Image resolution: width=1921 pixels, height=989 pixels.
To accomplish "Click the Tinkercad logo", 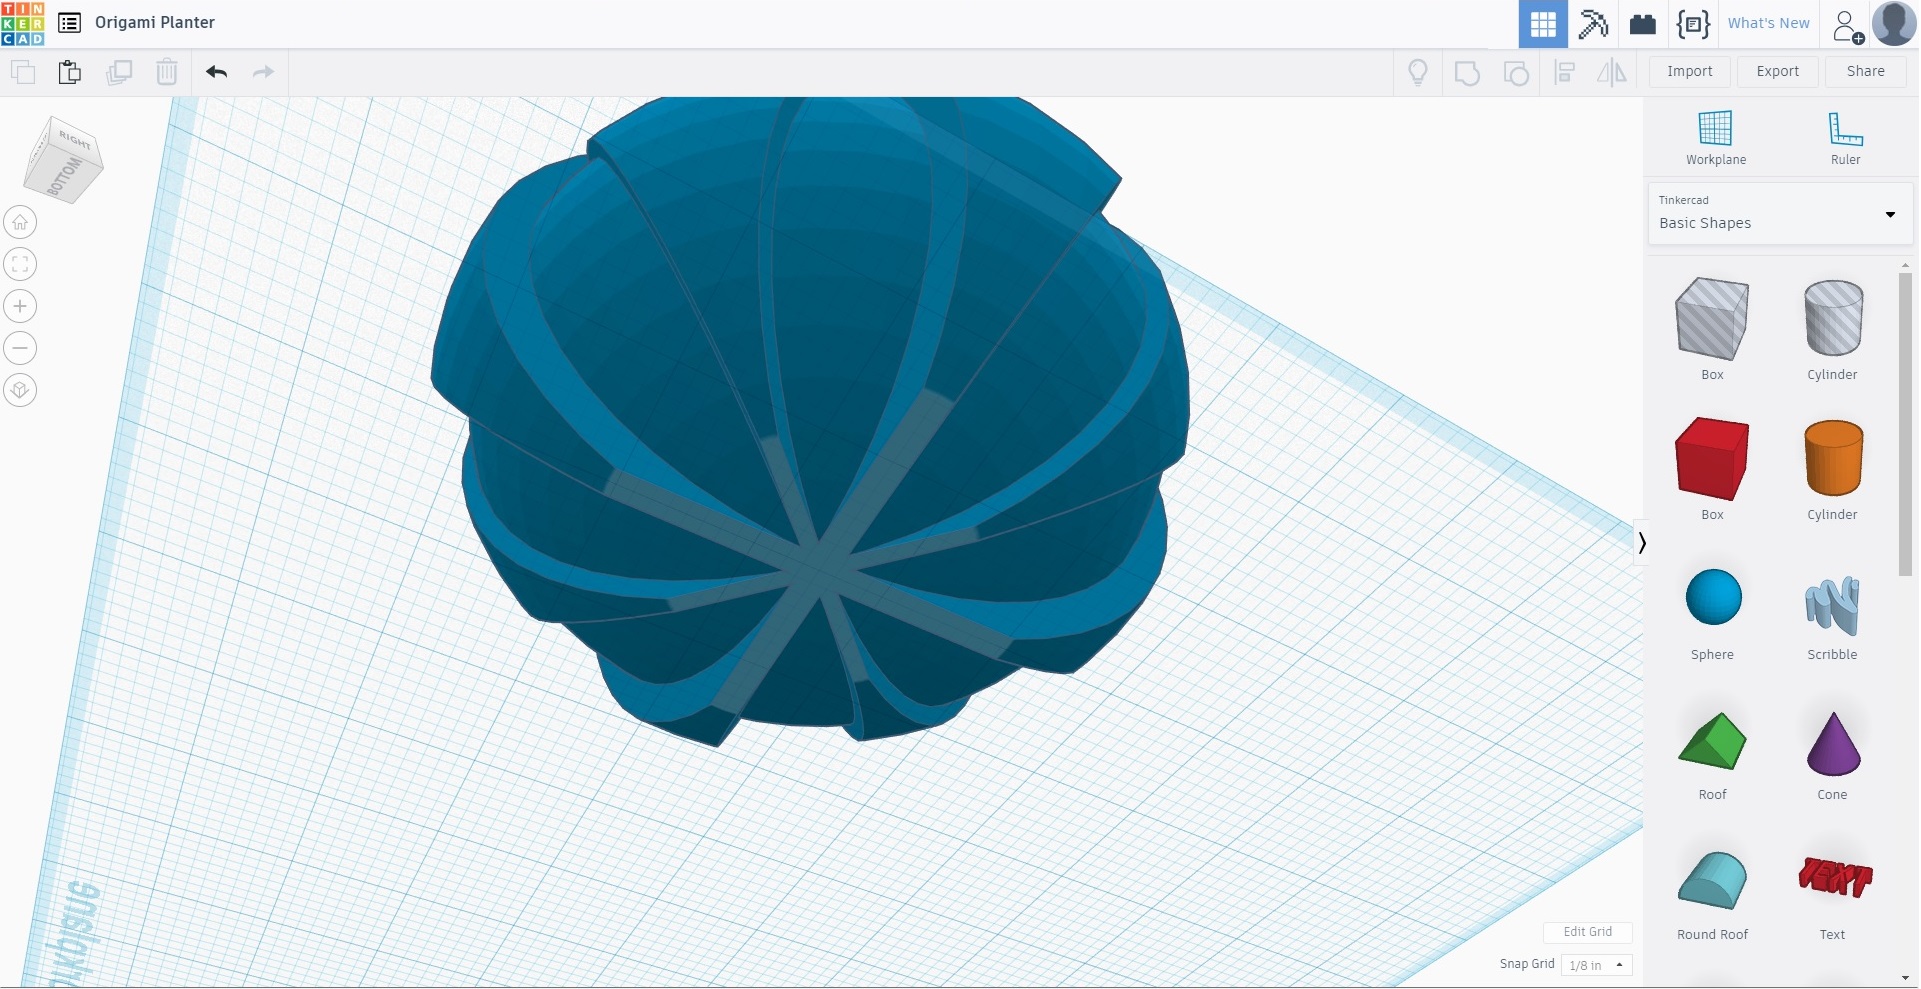I will (22, 23).
